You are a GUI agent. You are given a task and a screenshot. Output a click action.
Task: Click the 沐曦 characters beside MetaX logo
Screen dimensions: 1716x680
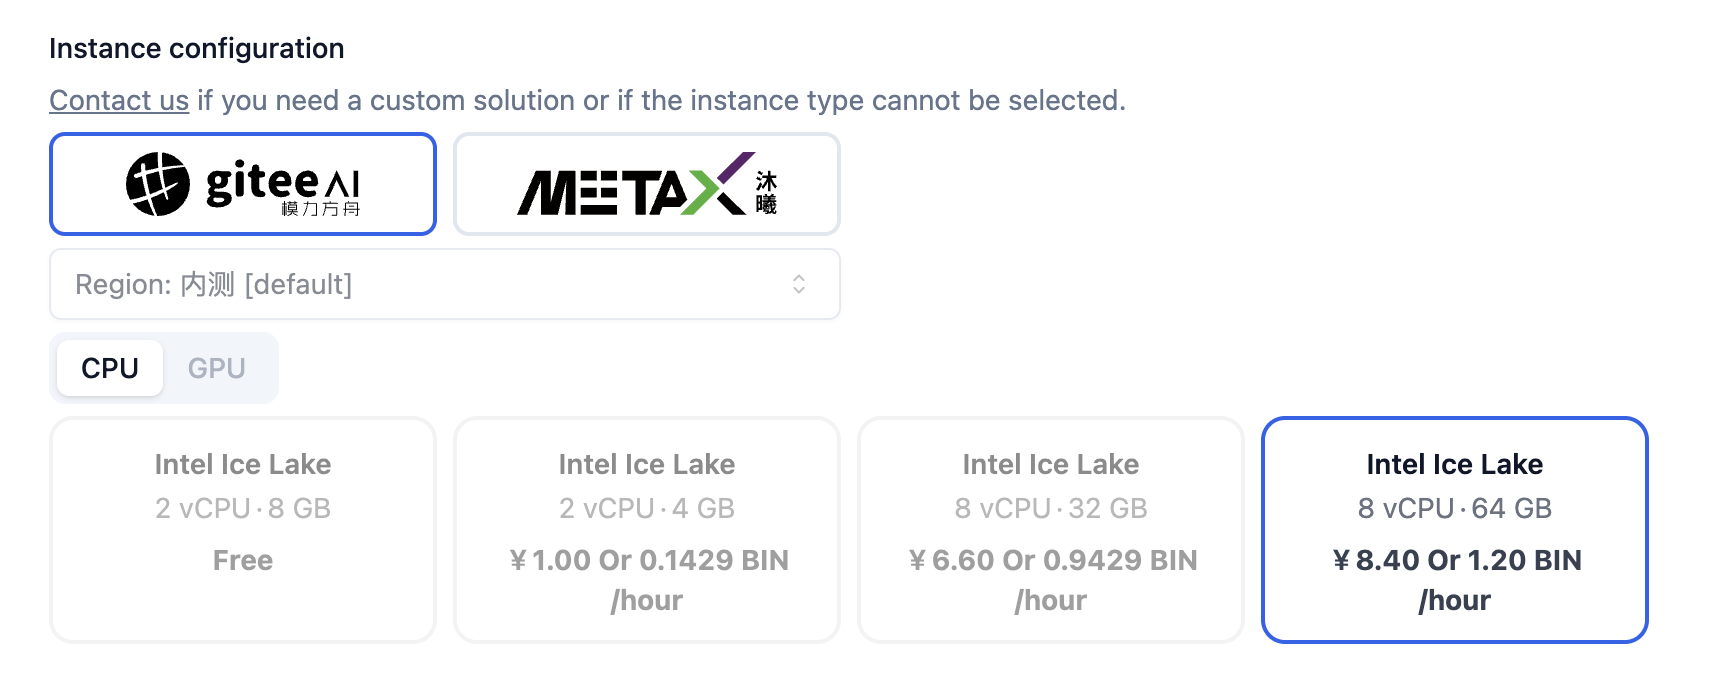tap(766, 192)
